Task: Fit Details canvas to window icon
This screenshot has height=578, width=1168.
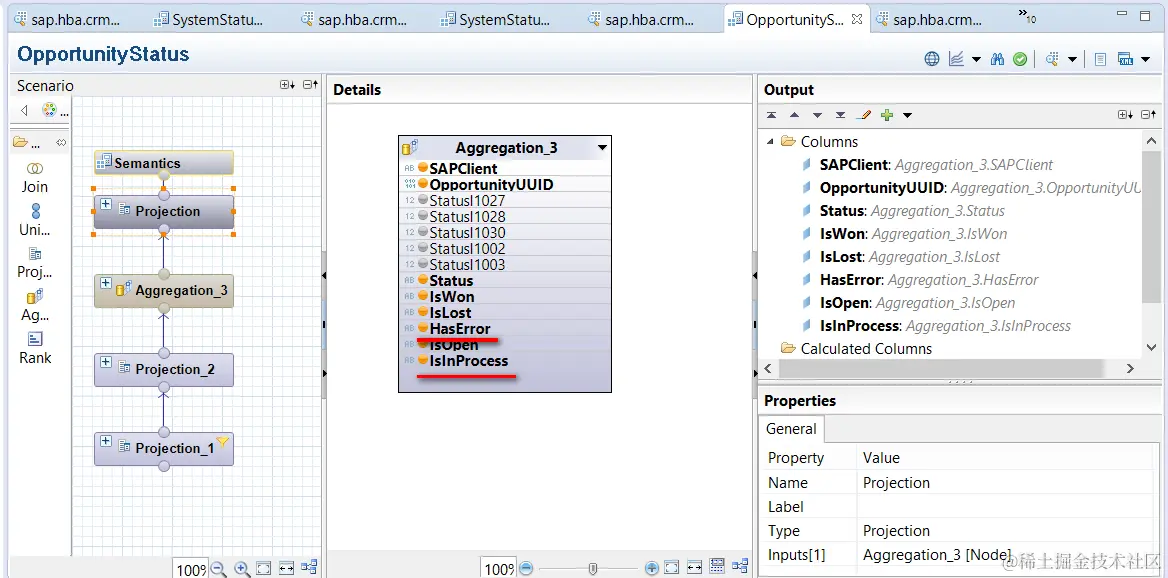Action: coord(671,568)
